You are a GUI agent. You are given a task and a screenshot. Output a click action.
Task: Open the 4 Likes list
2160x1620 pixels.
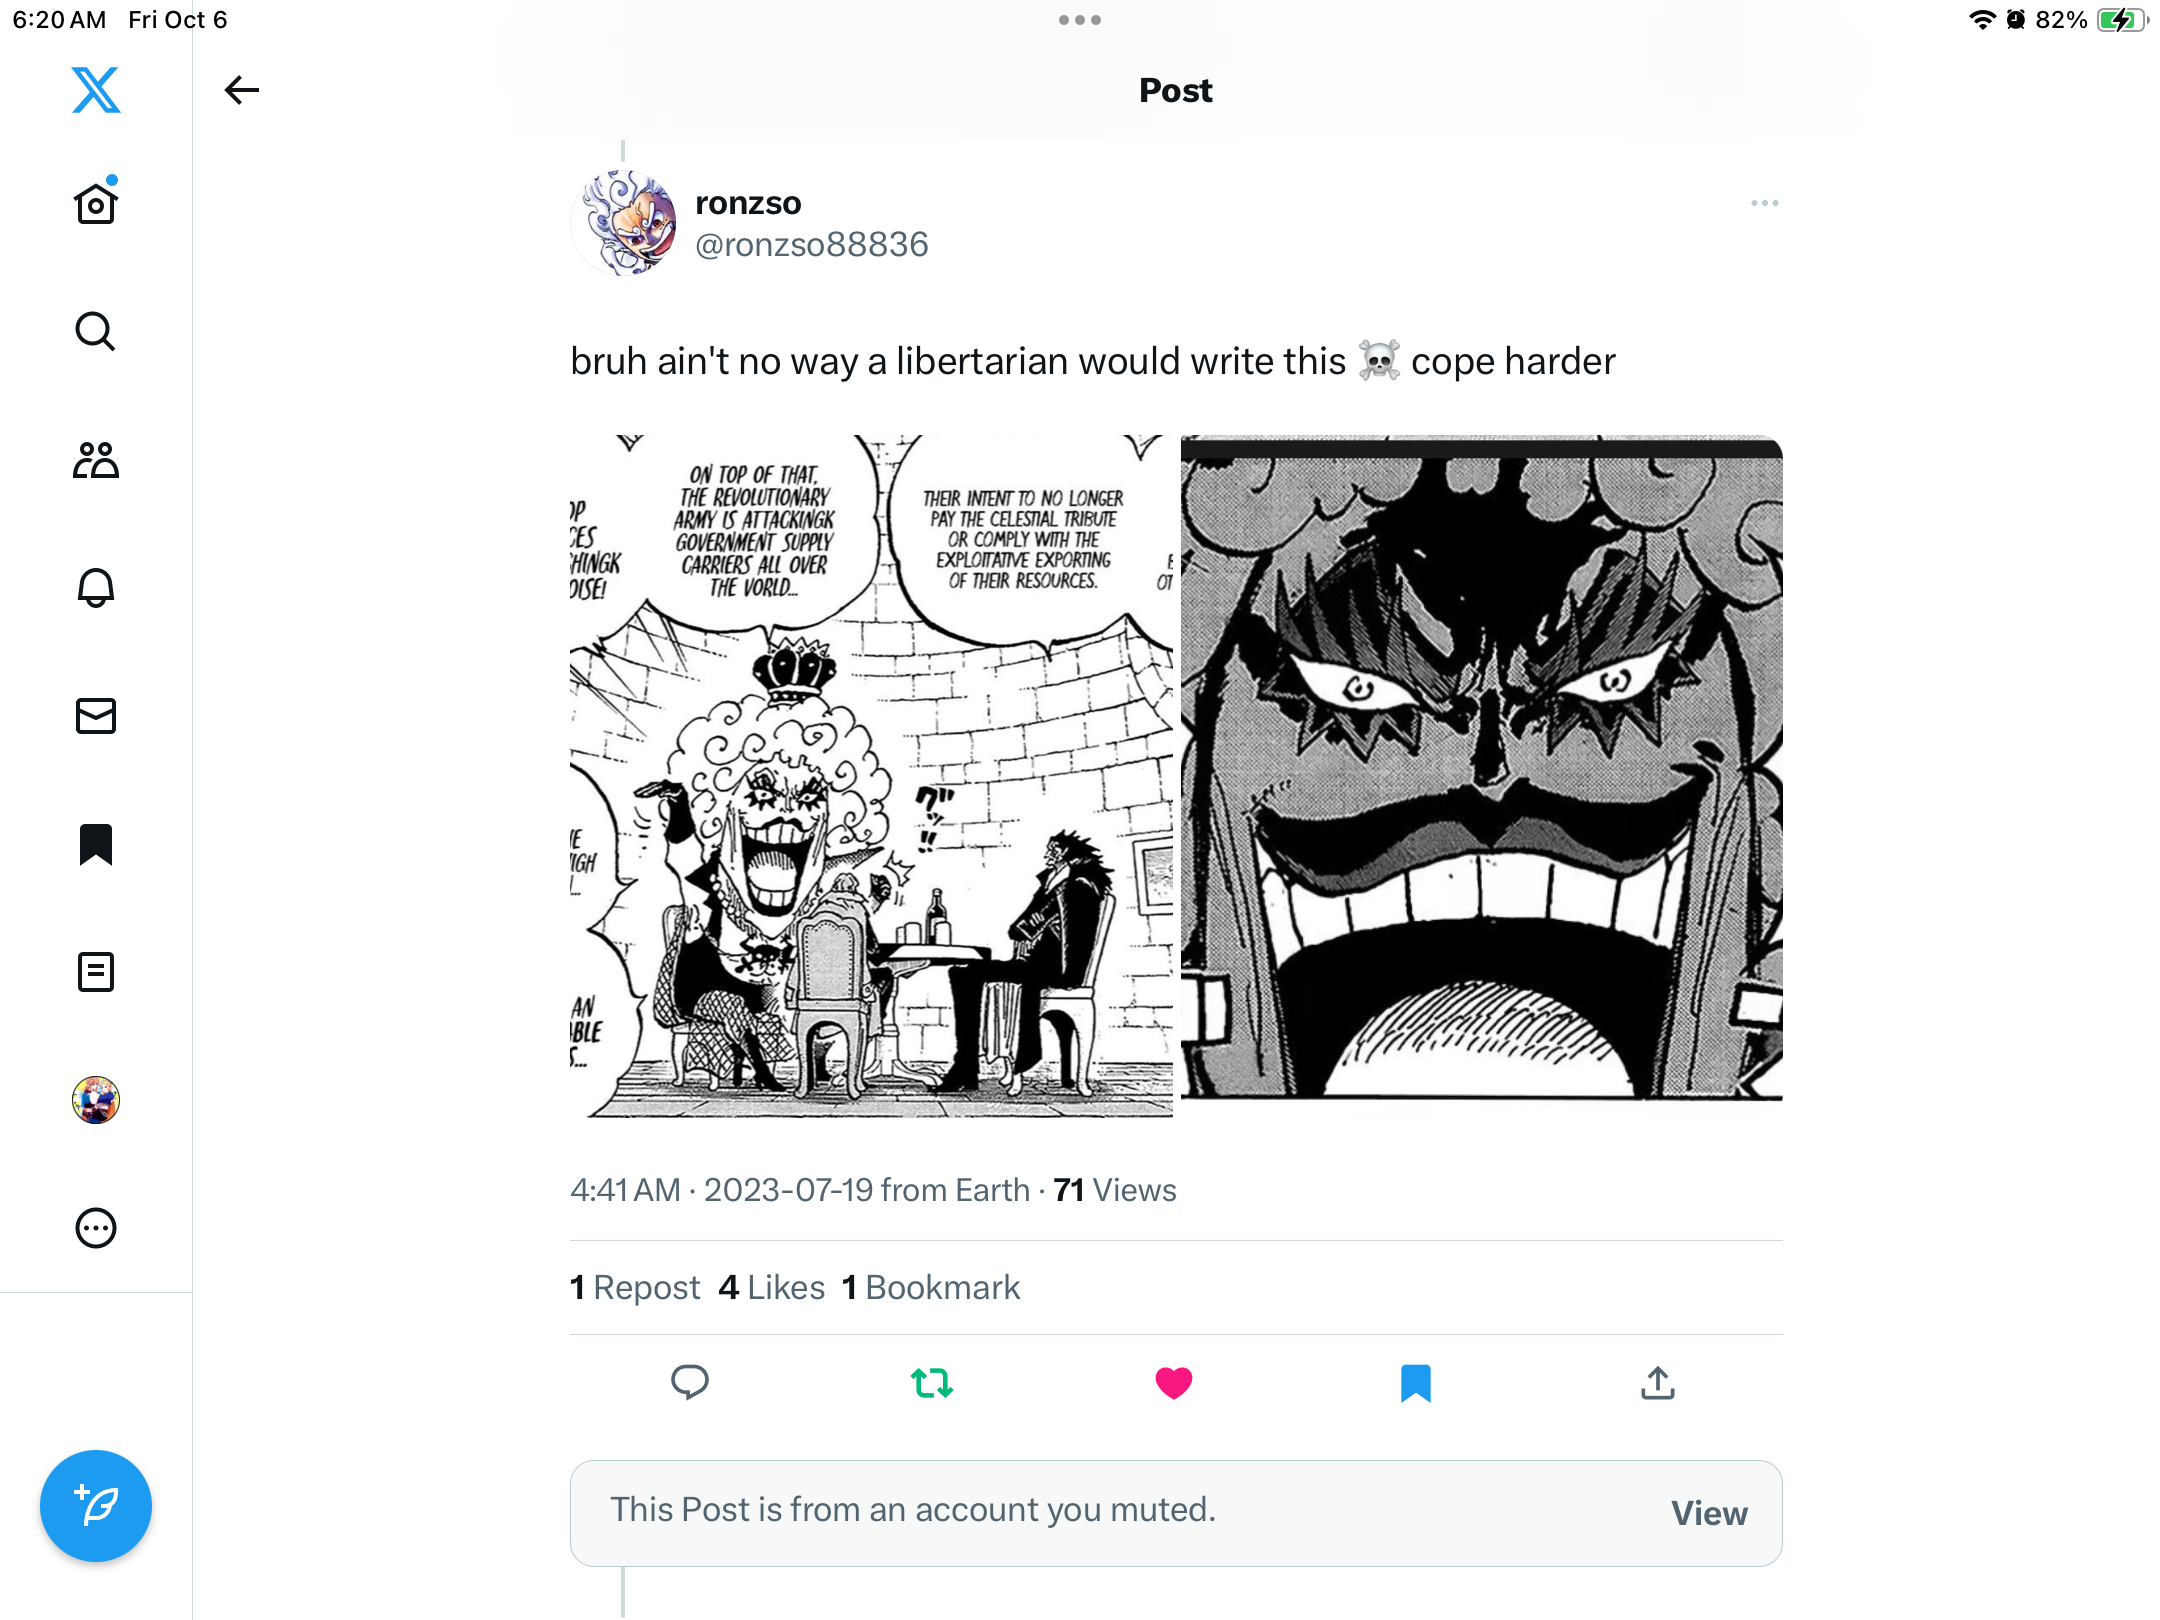pos(772,1287)
